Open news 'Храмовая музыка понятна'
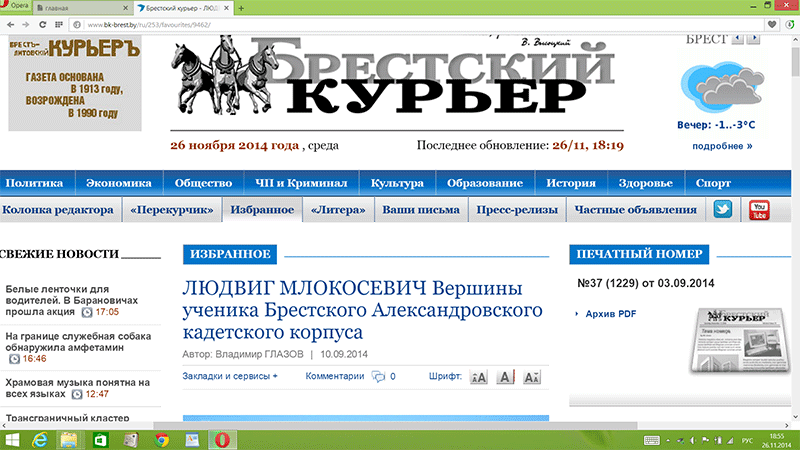The height and width of the screenshot is (450, 800). coord(78,388)
